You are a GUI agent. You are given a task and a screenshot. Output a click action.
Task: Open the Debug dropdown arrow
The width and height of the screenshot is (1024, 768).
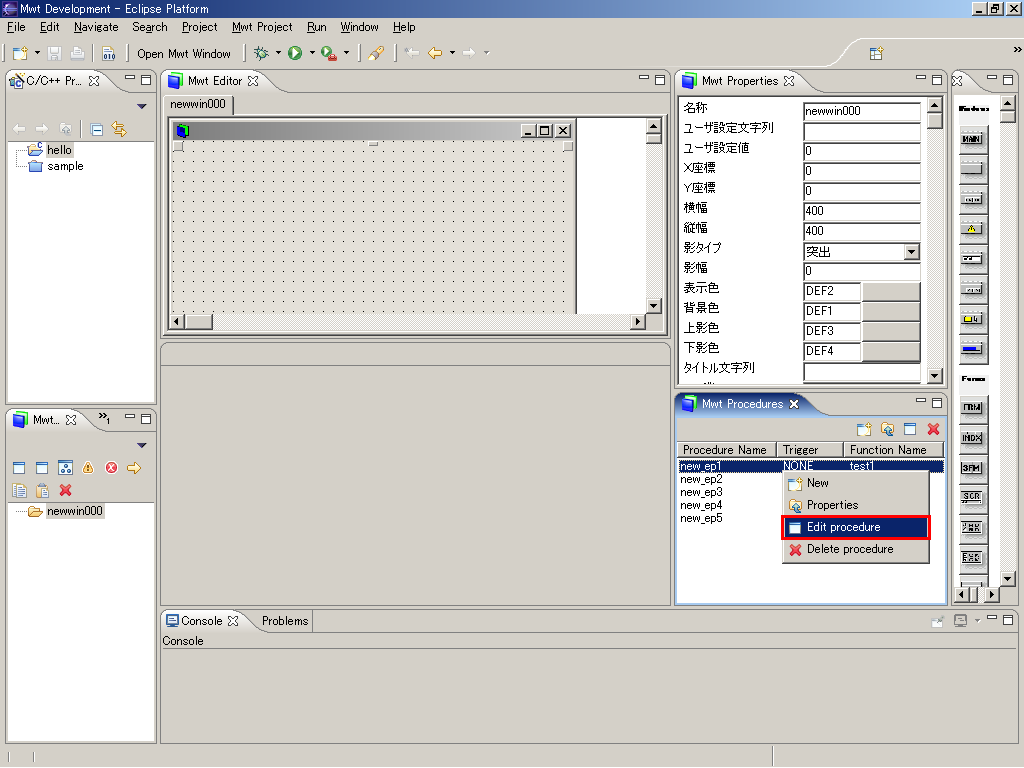[x=278, y=53]
